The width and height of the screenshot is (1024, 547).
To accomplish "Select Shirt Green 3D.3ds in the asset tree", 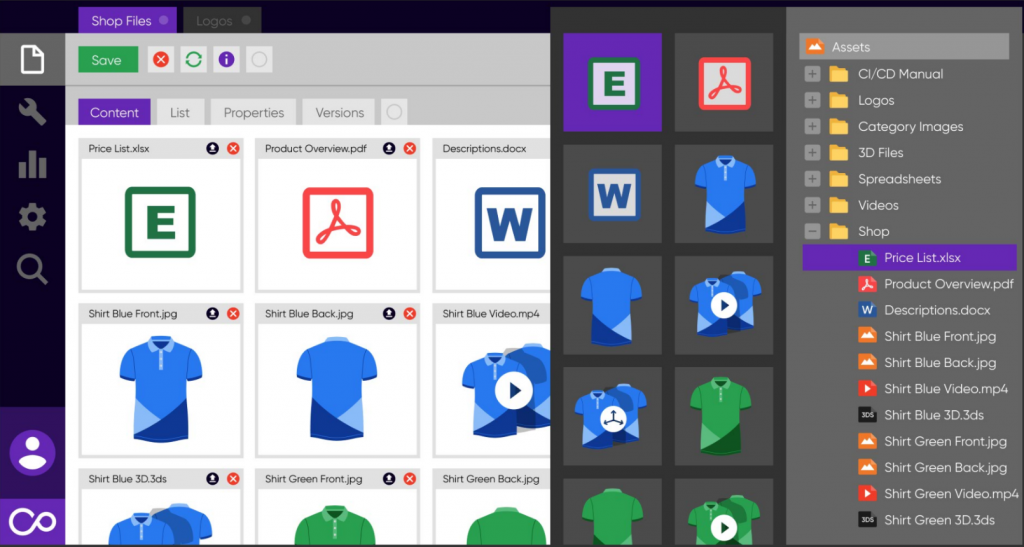I will (x=926, y=520).
